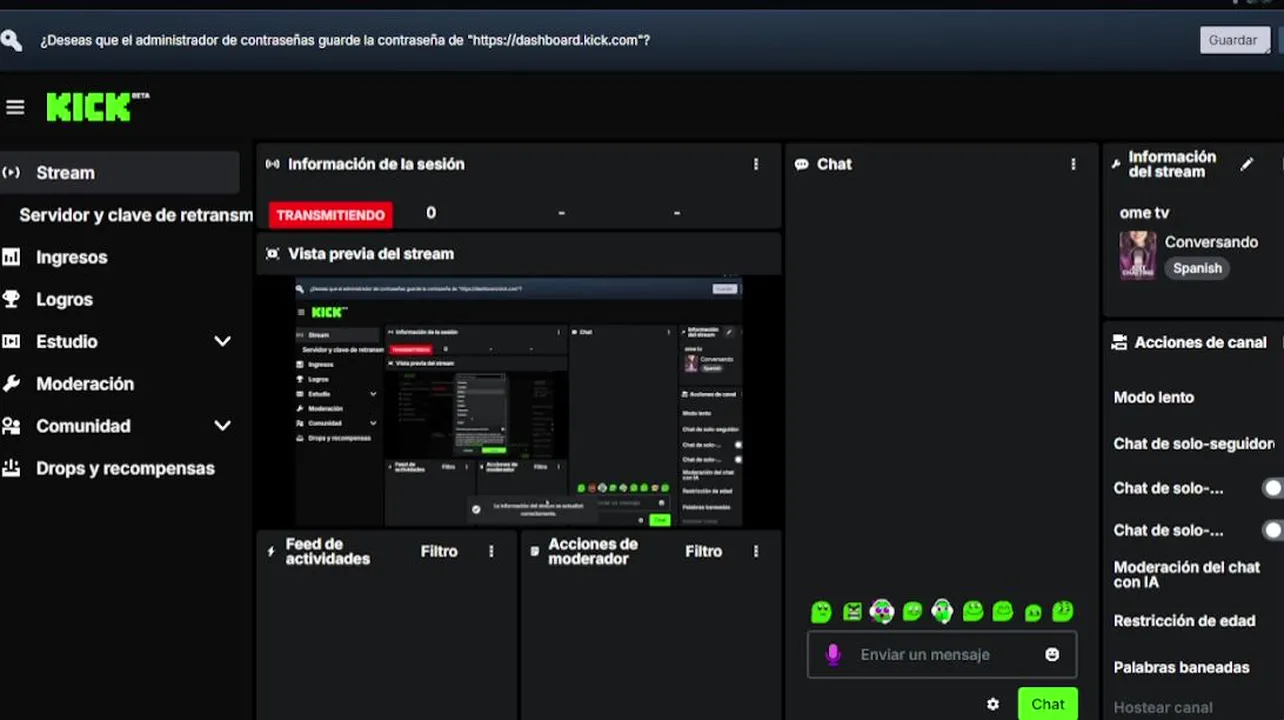Select Stream in the sidebar
The image size is (1284, 720).
click(x=120, y=172)
